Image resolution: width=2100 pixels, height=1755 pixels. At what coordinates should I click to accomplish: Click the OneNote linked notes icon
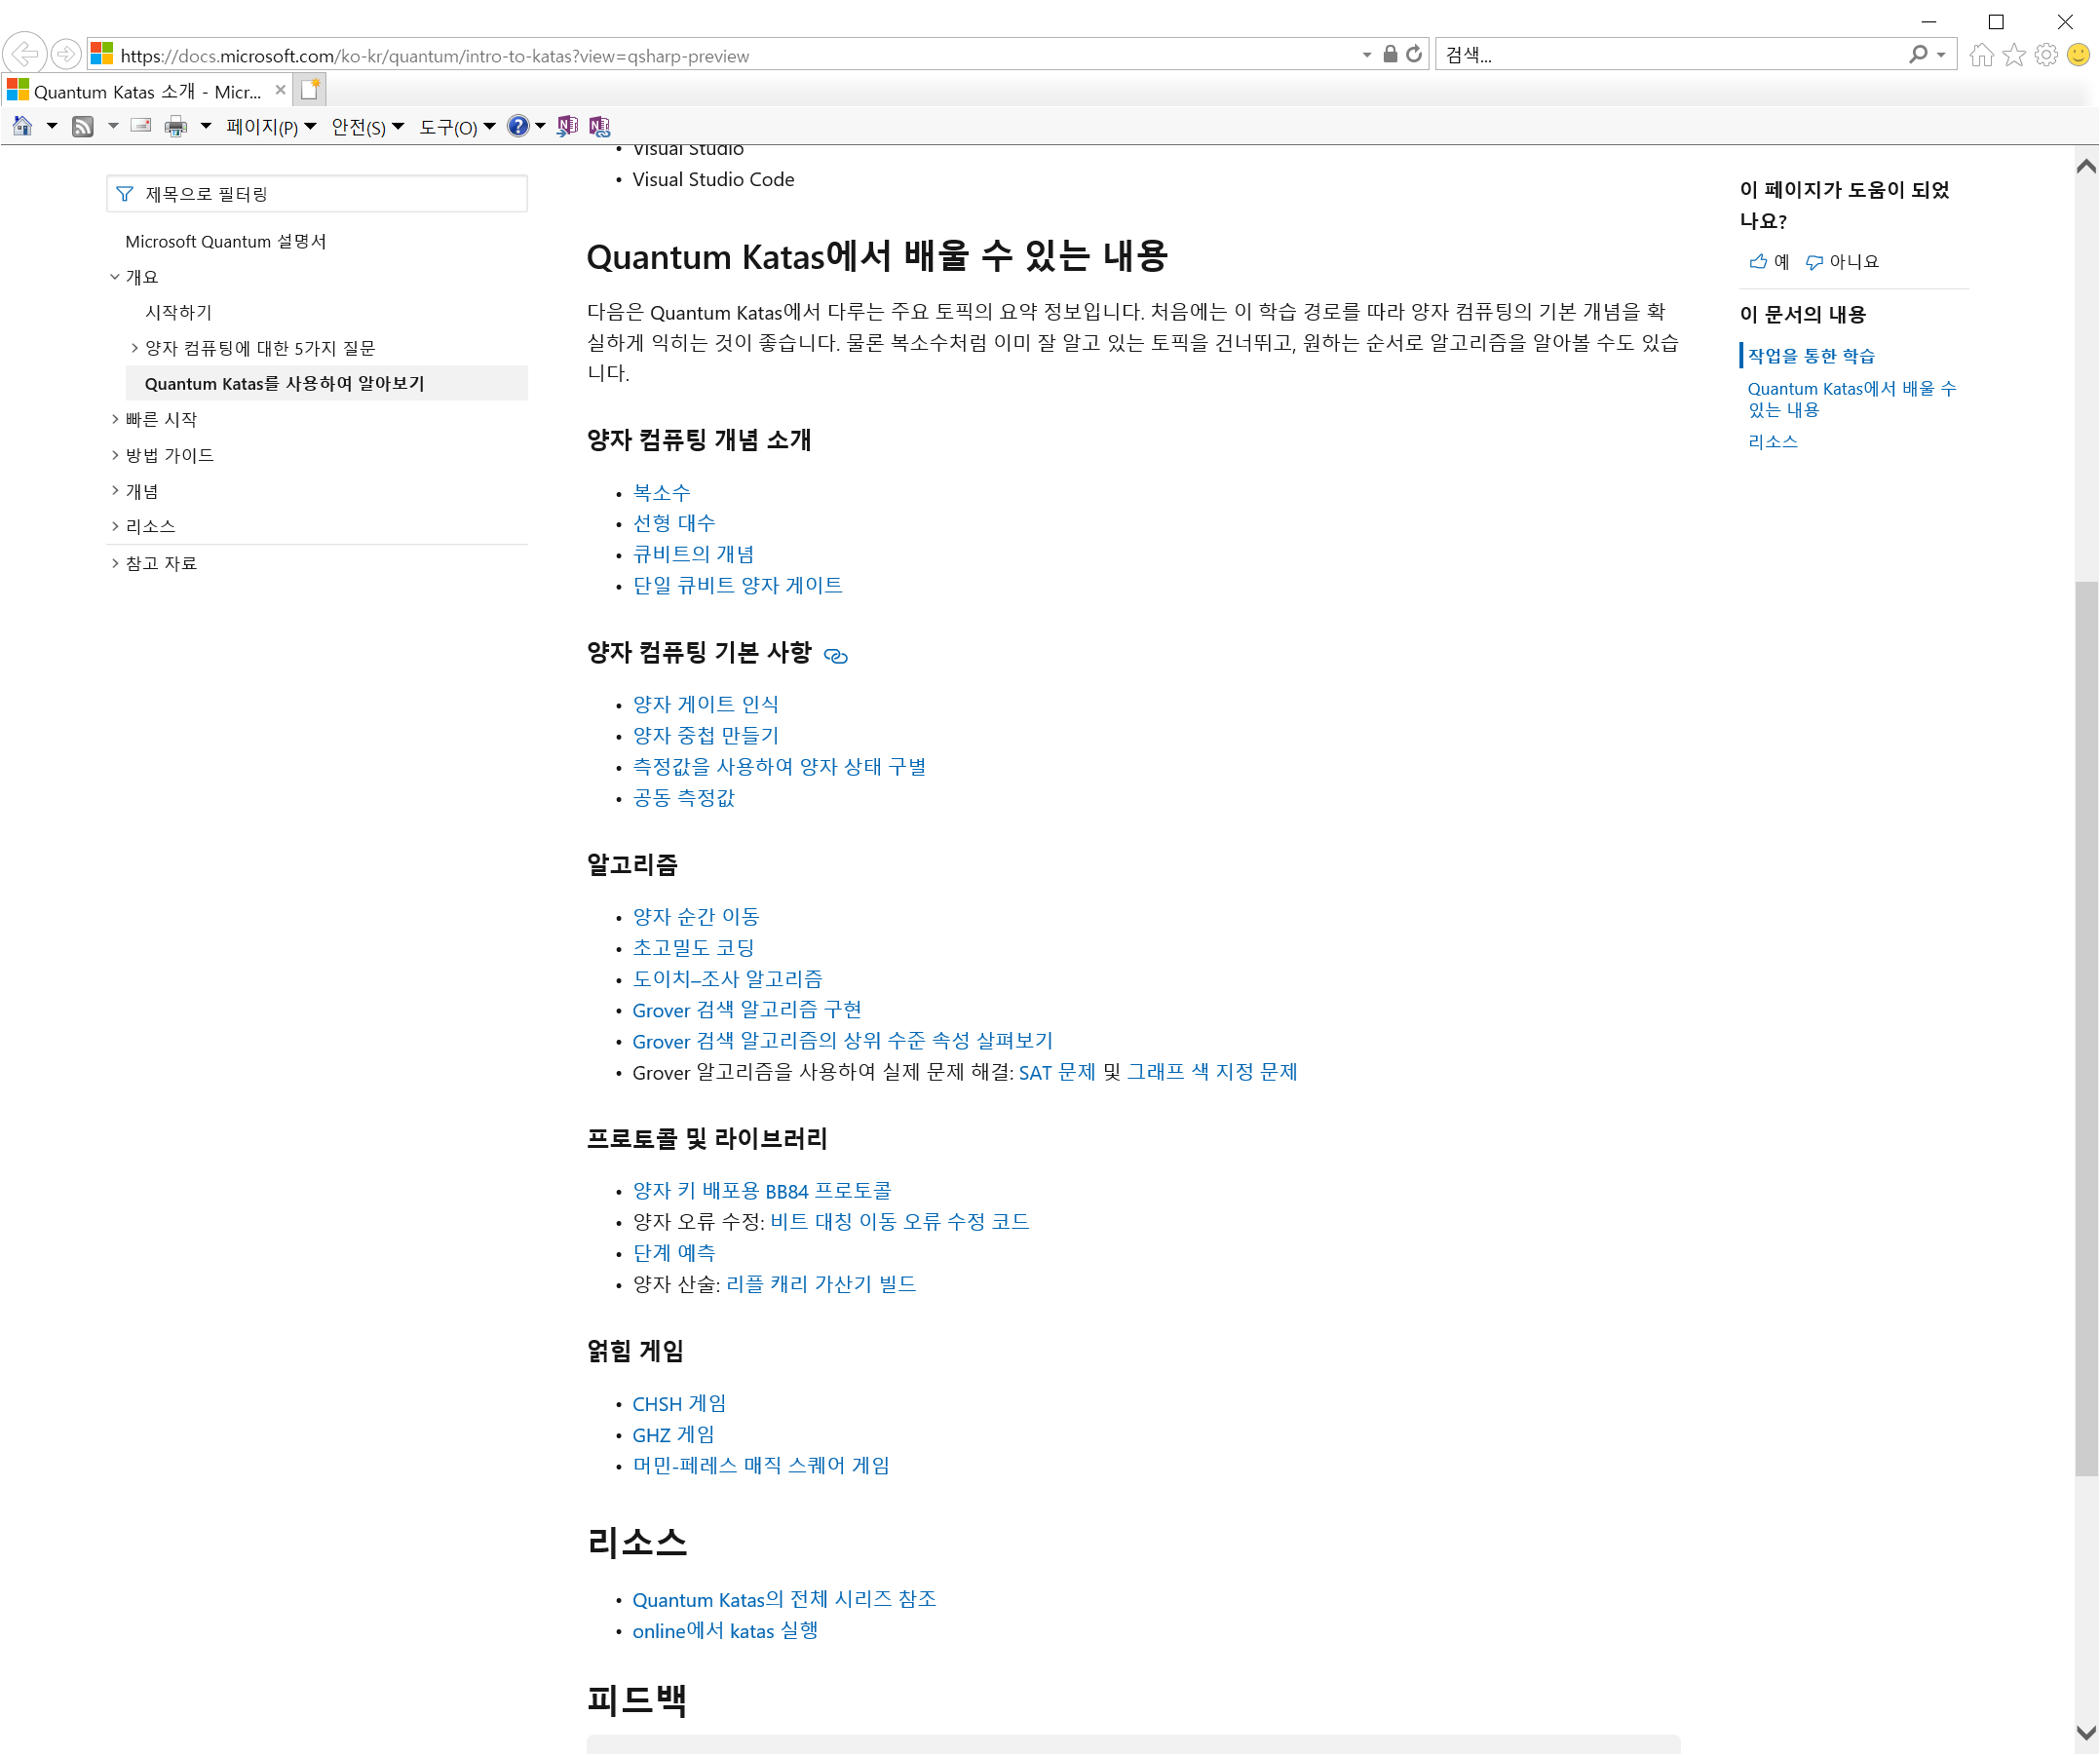(x=599, y=126)
